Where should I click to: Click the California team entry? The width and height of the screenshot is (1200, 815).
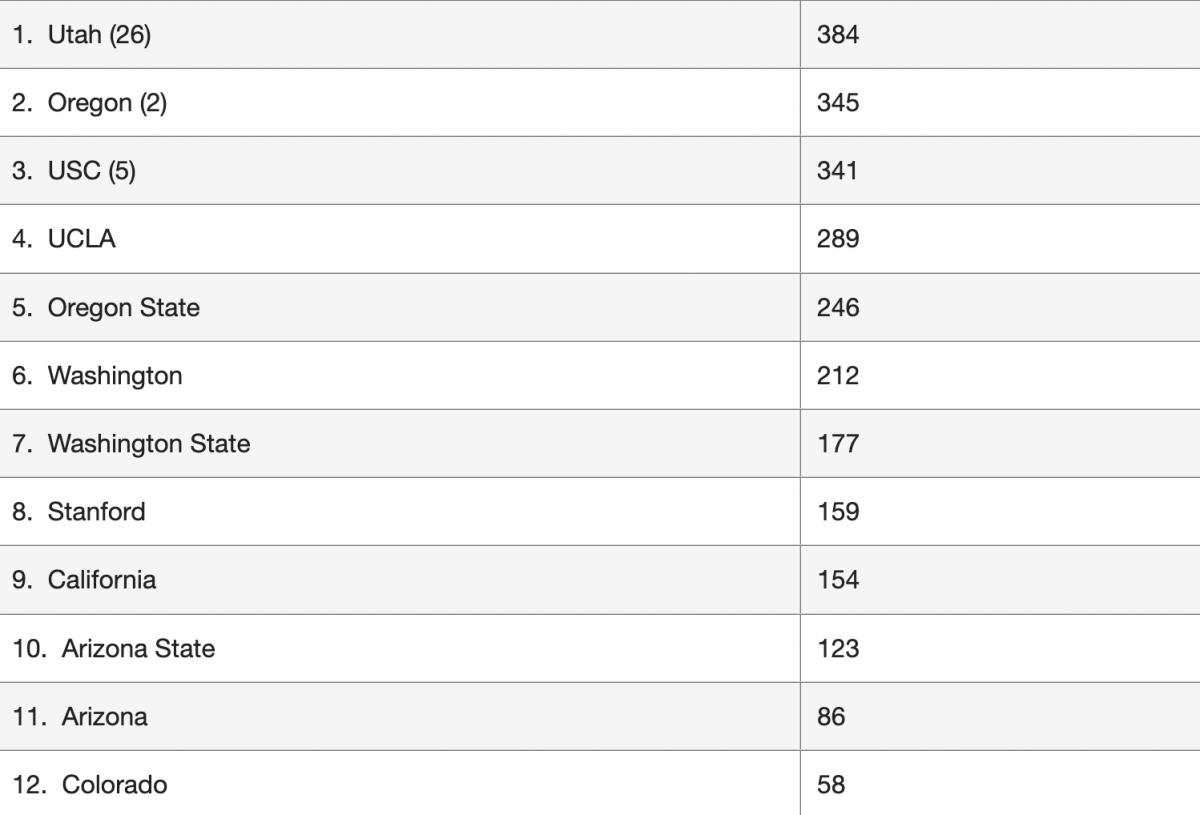pyautogui.click(x=101, y=580)
